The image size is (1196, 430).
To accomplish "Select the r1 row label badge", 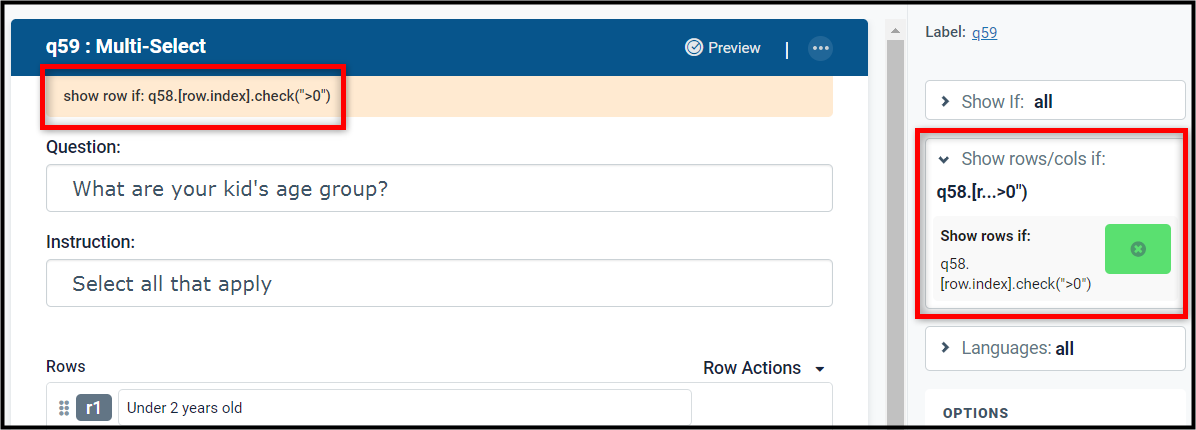I will pyautogui.click(x=94, y=408).
